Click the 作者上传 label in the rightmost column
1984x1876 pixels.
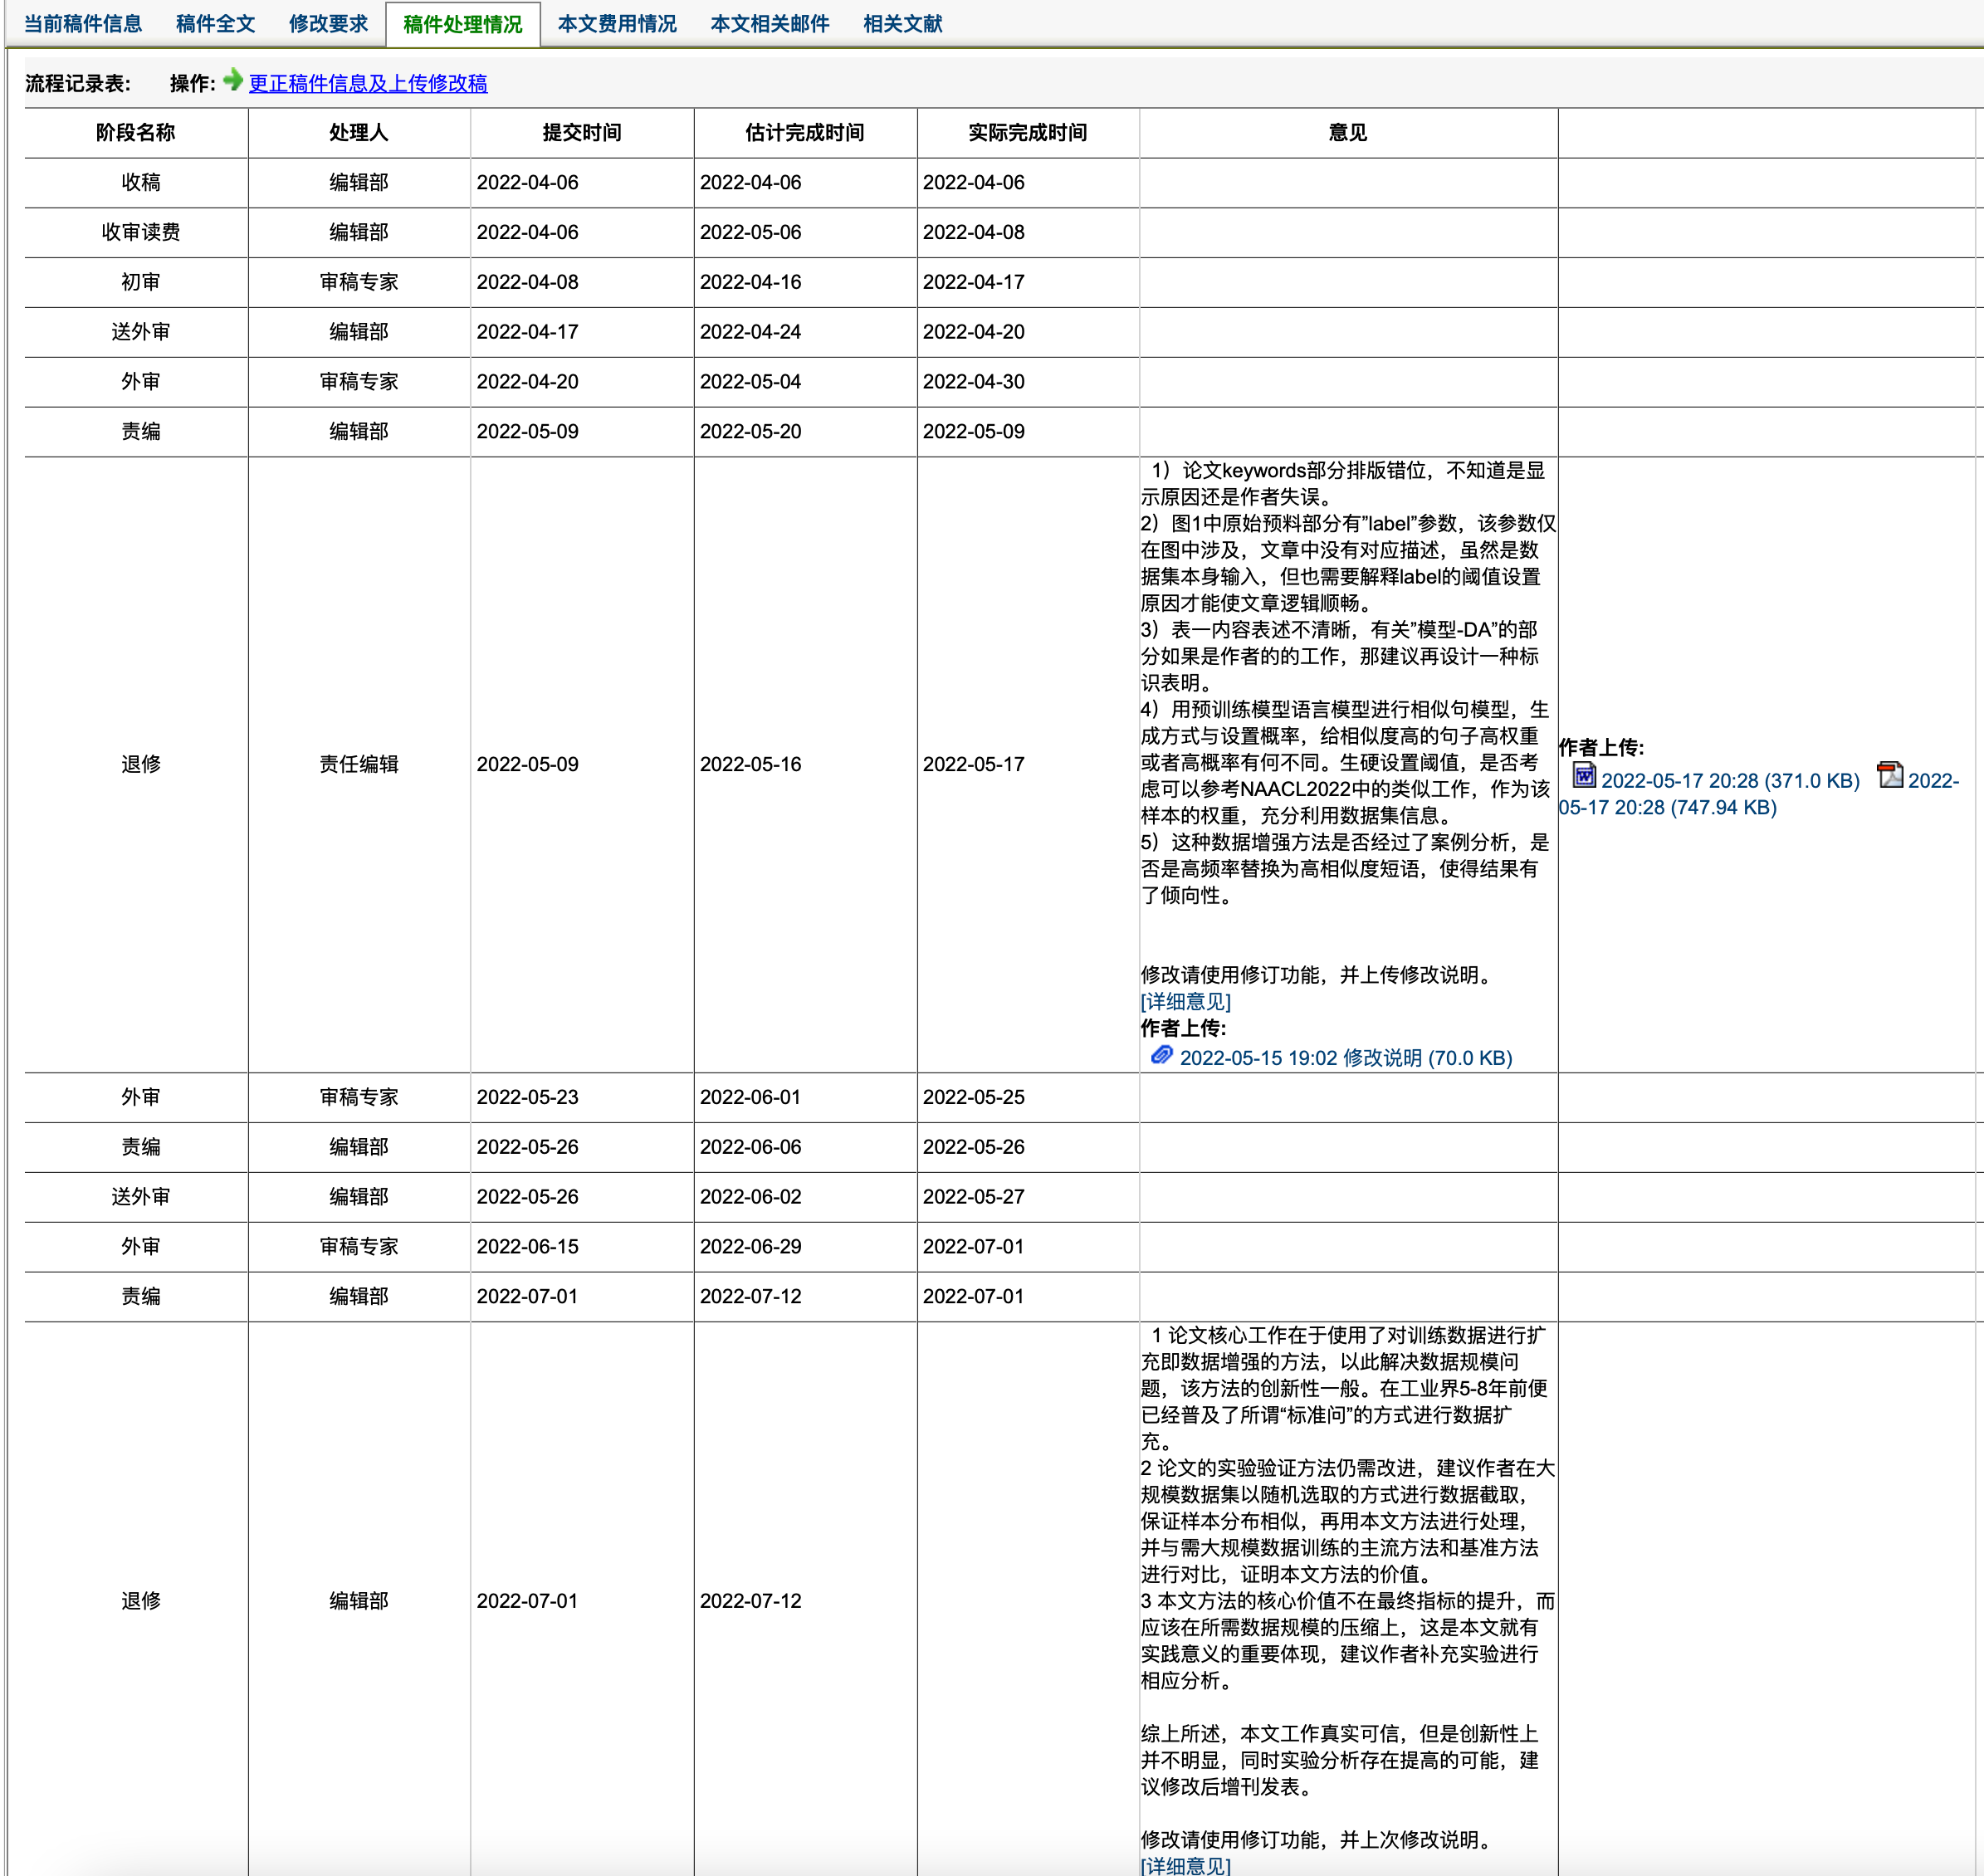point(1601,748)
